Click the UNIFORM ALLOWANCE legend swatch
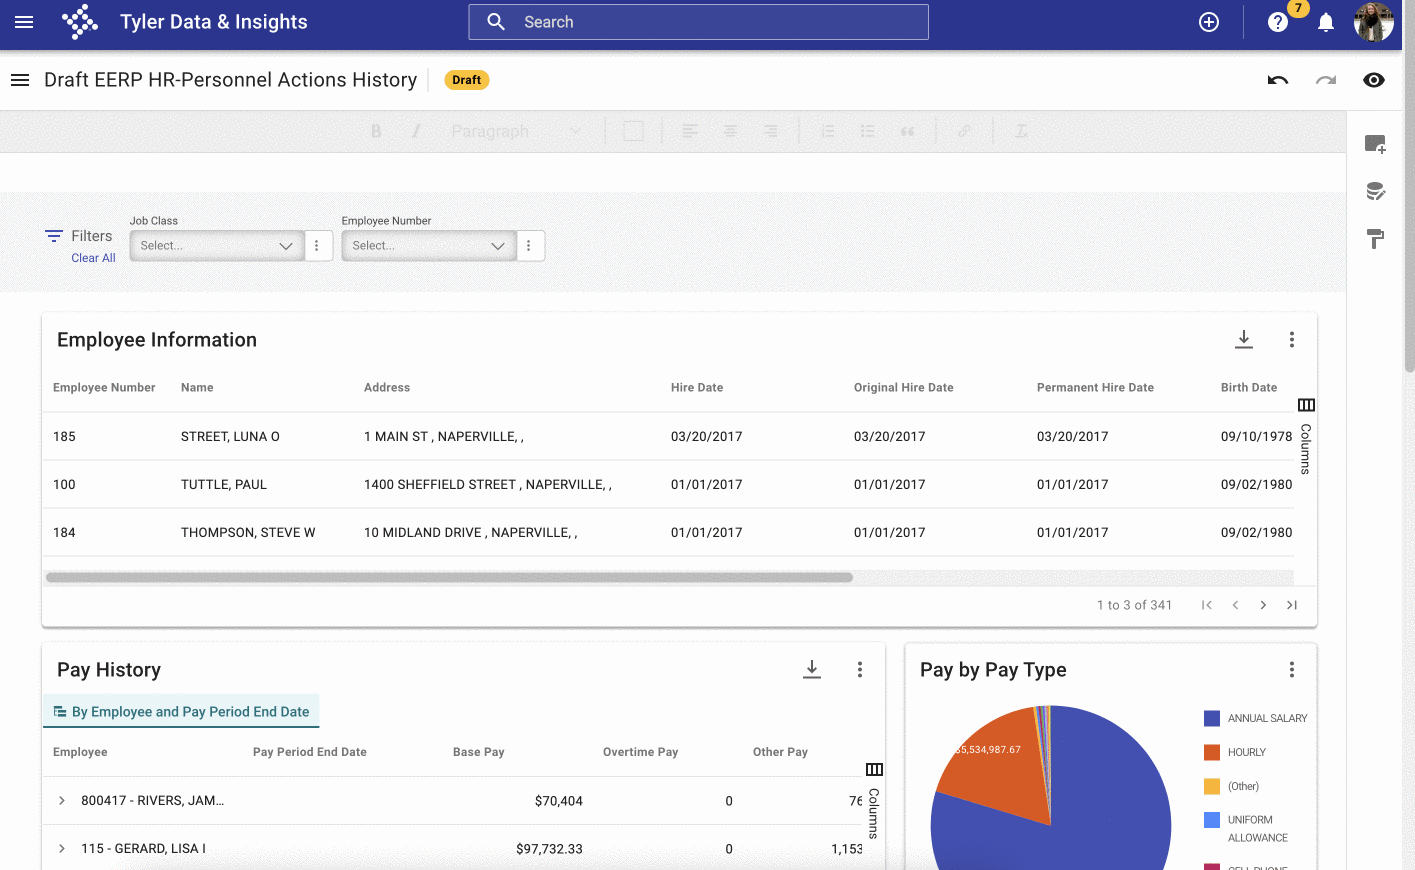 point(1212,820)
